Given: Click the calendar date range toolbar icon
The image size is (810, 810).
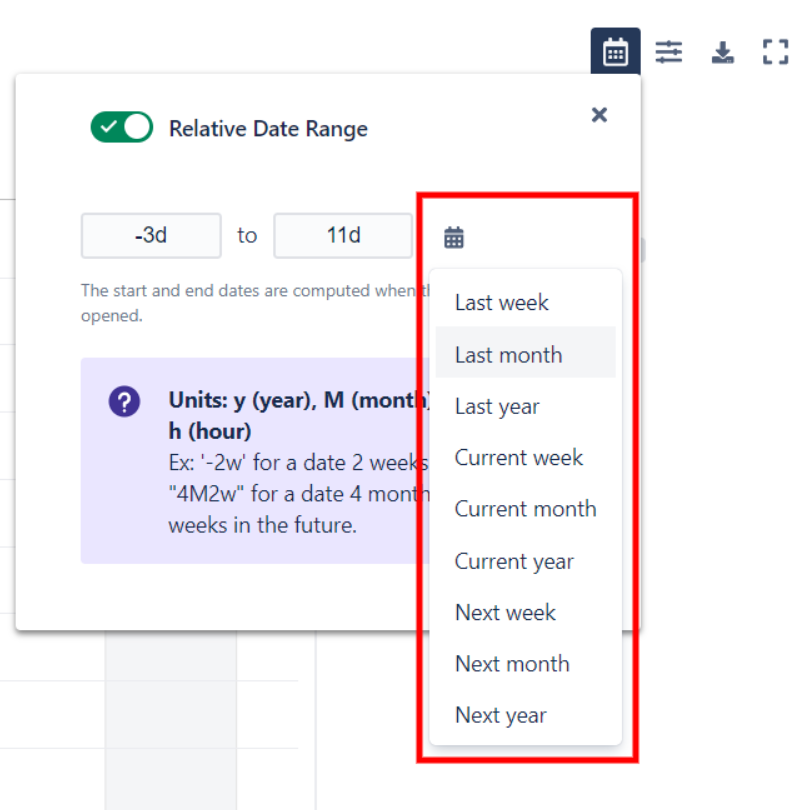Looking at the screenshot, I should (615, 52).
